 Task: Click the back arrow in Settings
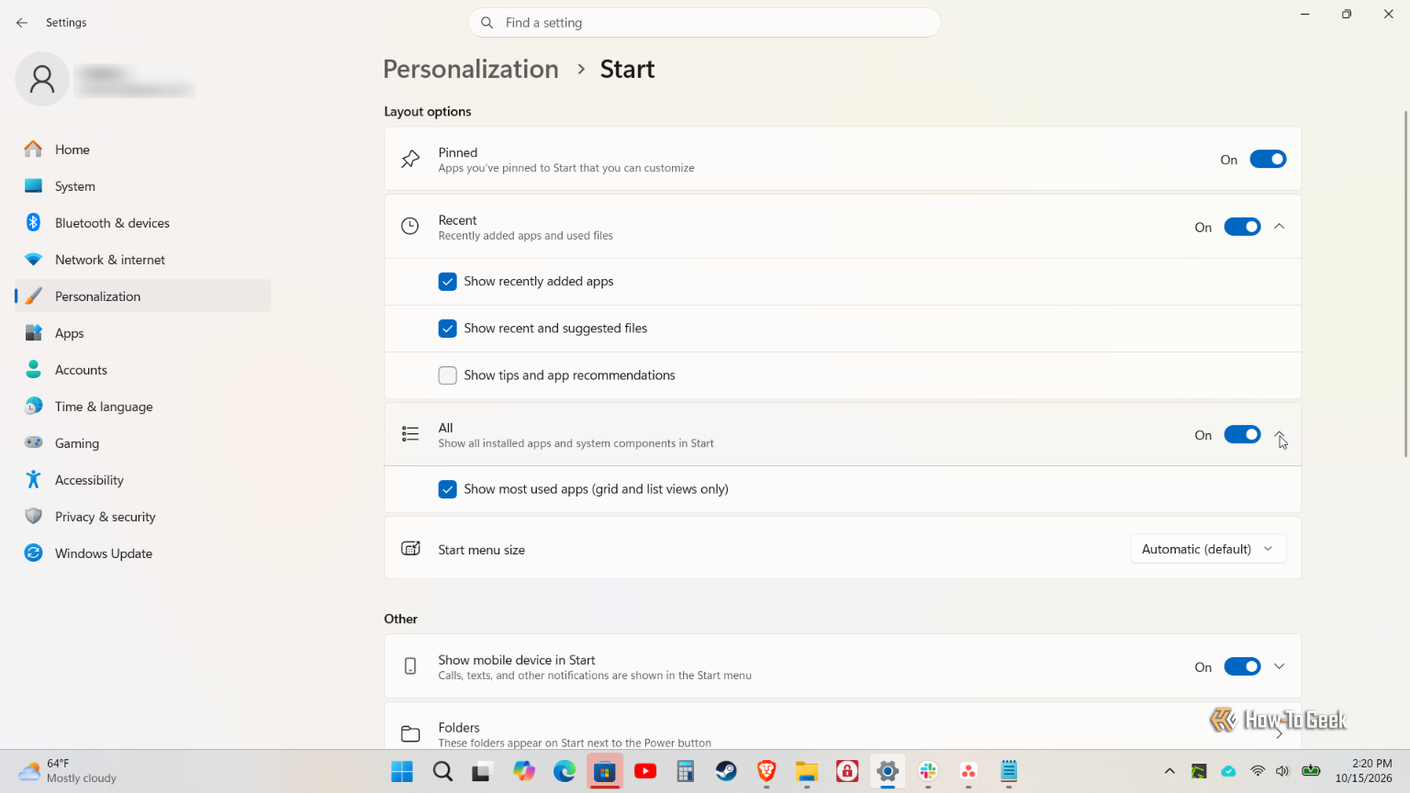click(x=22, y=22)
